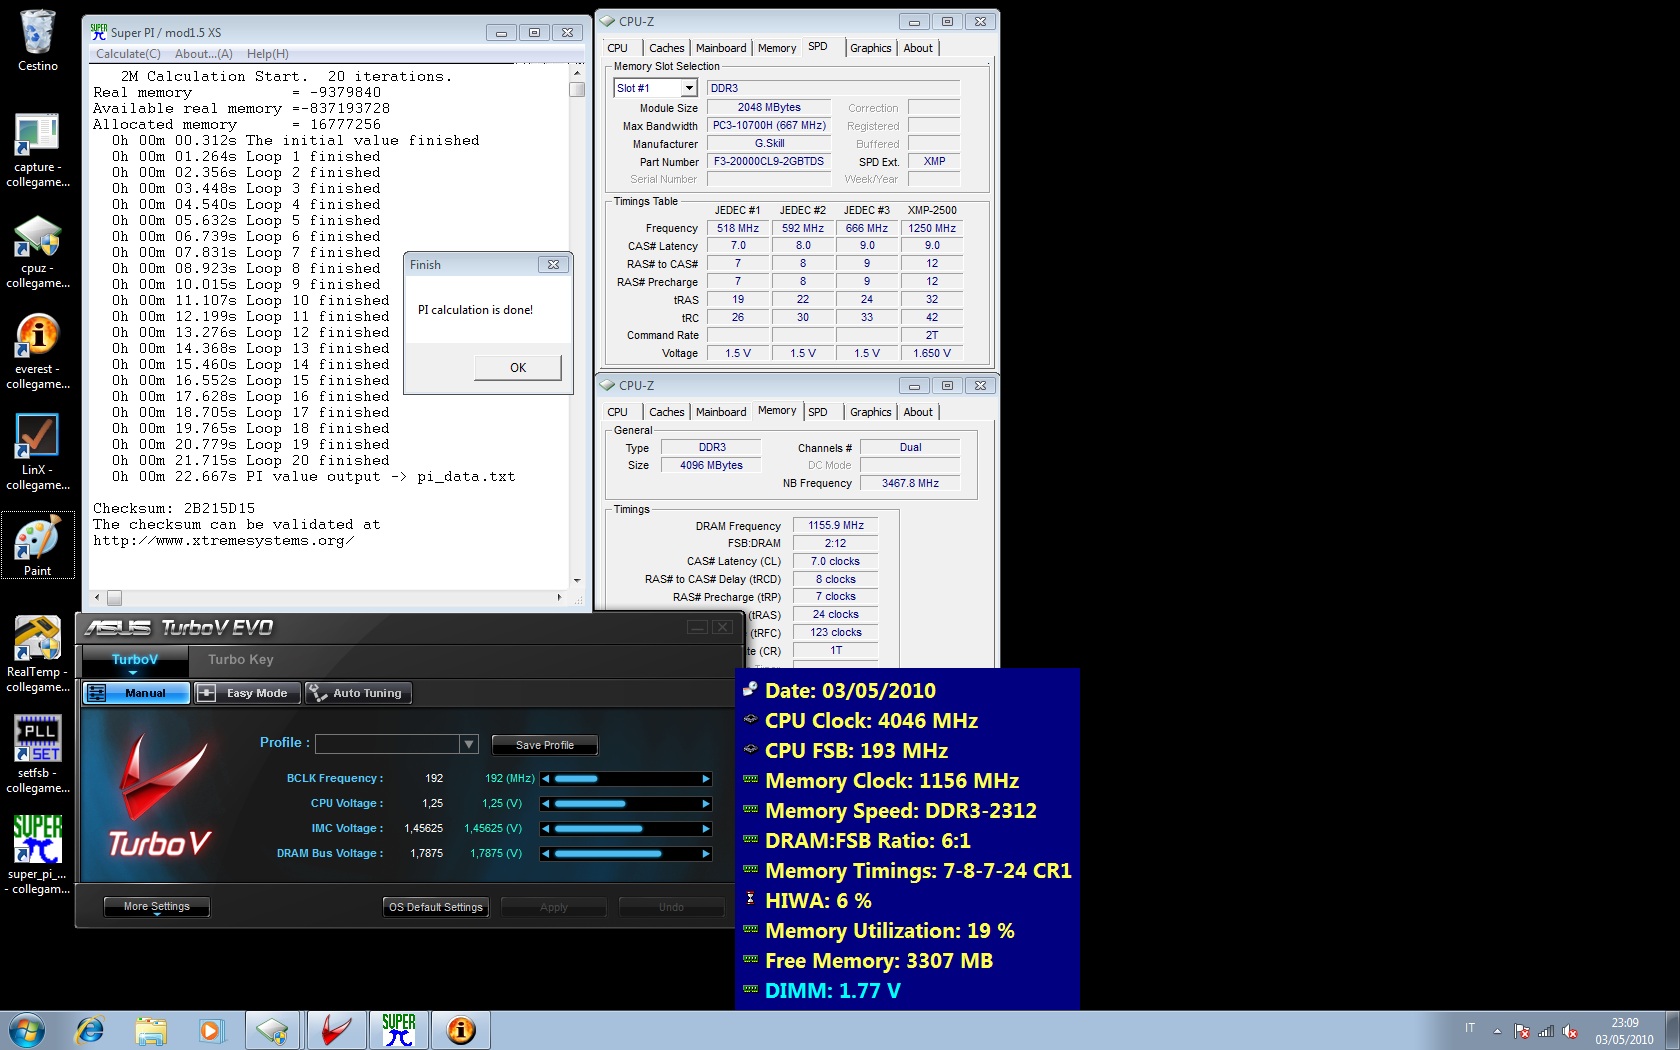1680x1050 pixels.
Task: Expand the Profile dropdown arrow
Action: tap(468, 744)
